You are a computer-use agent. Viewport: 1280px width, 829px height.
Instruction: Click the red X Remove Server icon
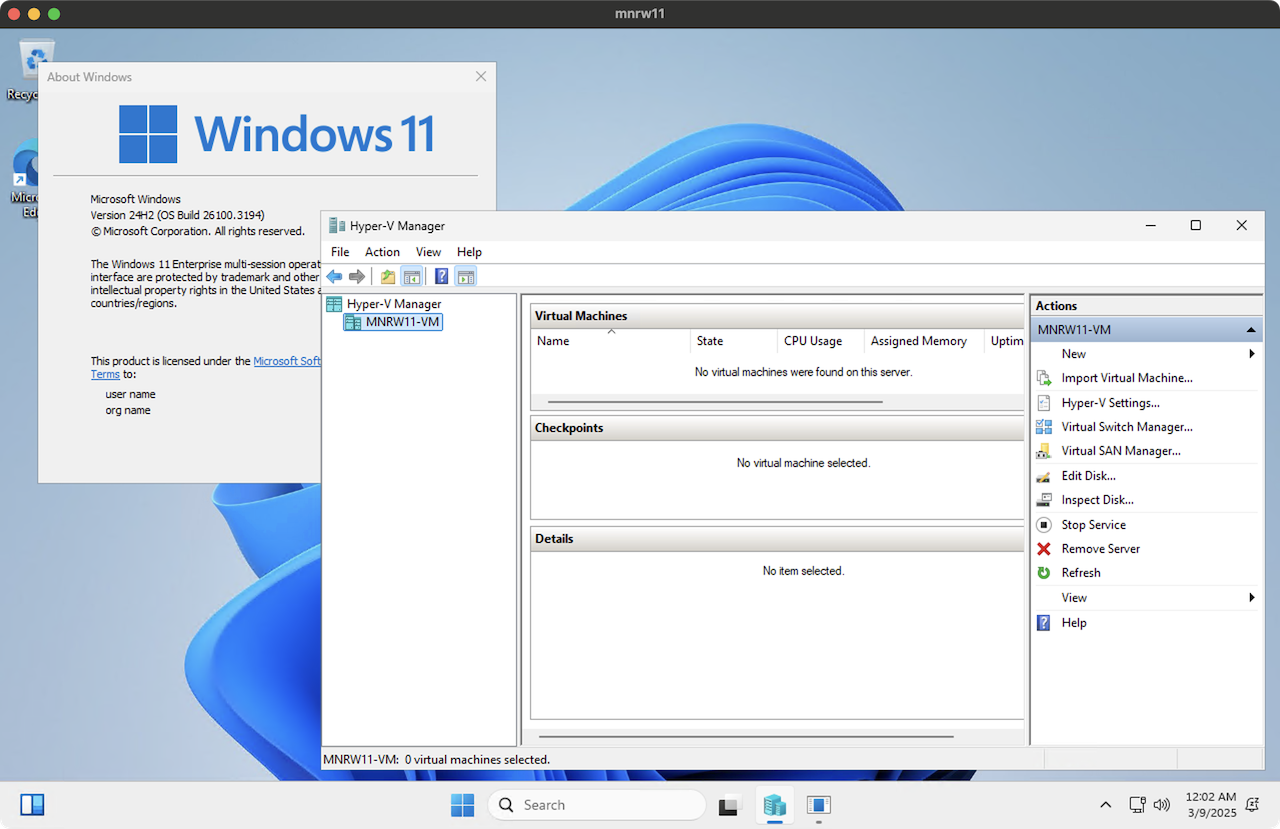coord(1044,549)
